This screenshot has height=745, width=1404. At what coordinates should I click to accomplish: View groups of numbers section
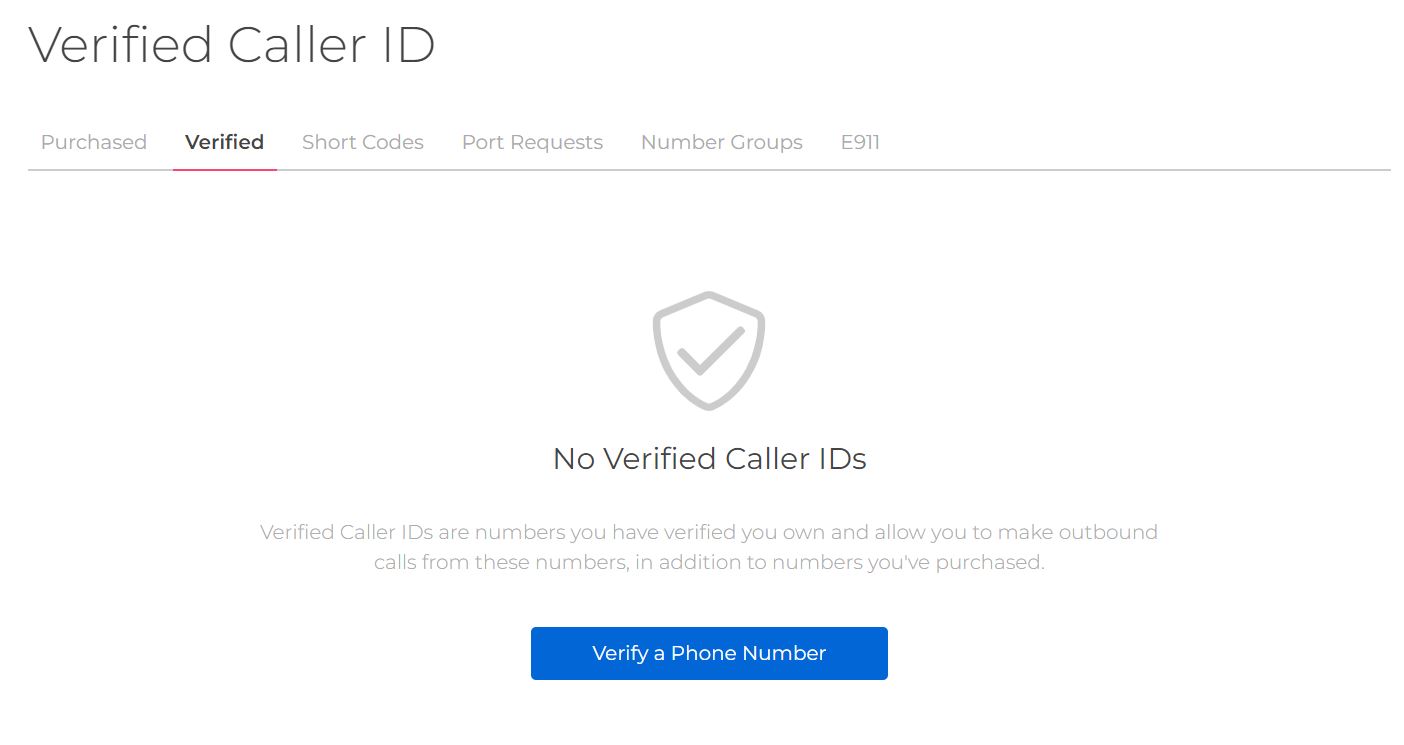pyautogui.click(x=721, y=142)
